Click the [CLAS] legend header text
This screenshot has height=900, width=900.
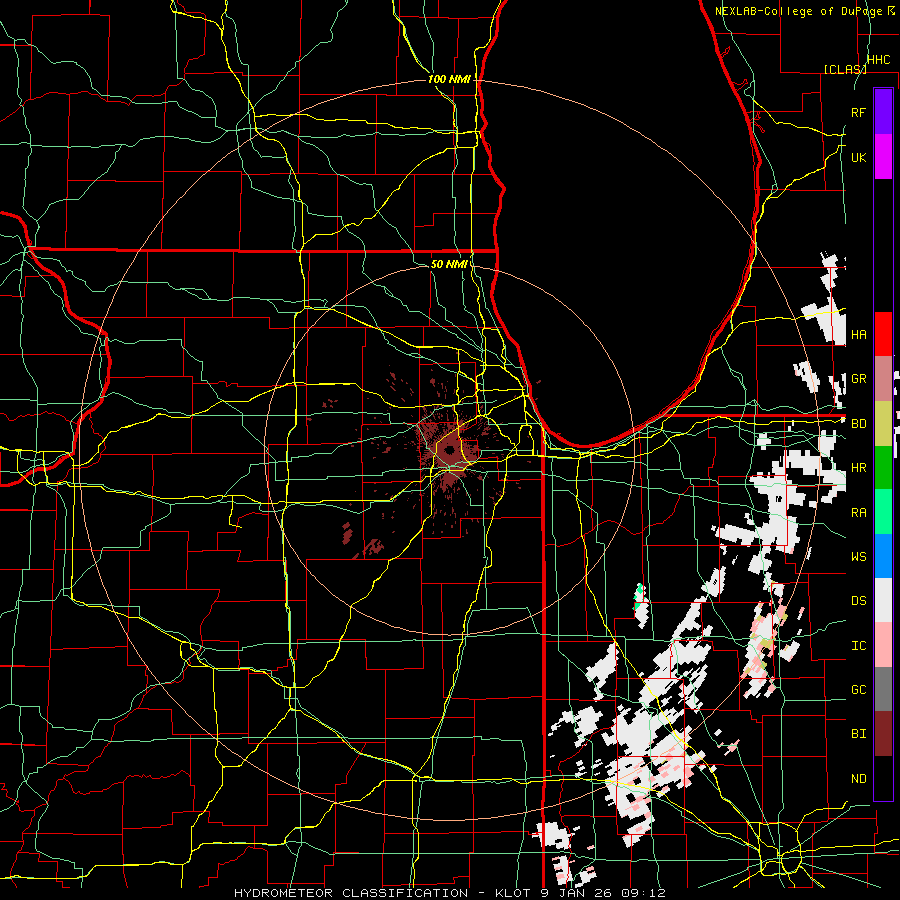[x=845, y=69]
